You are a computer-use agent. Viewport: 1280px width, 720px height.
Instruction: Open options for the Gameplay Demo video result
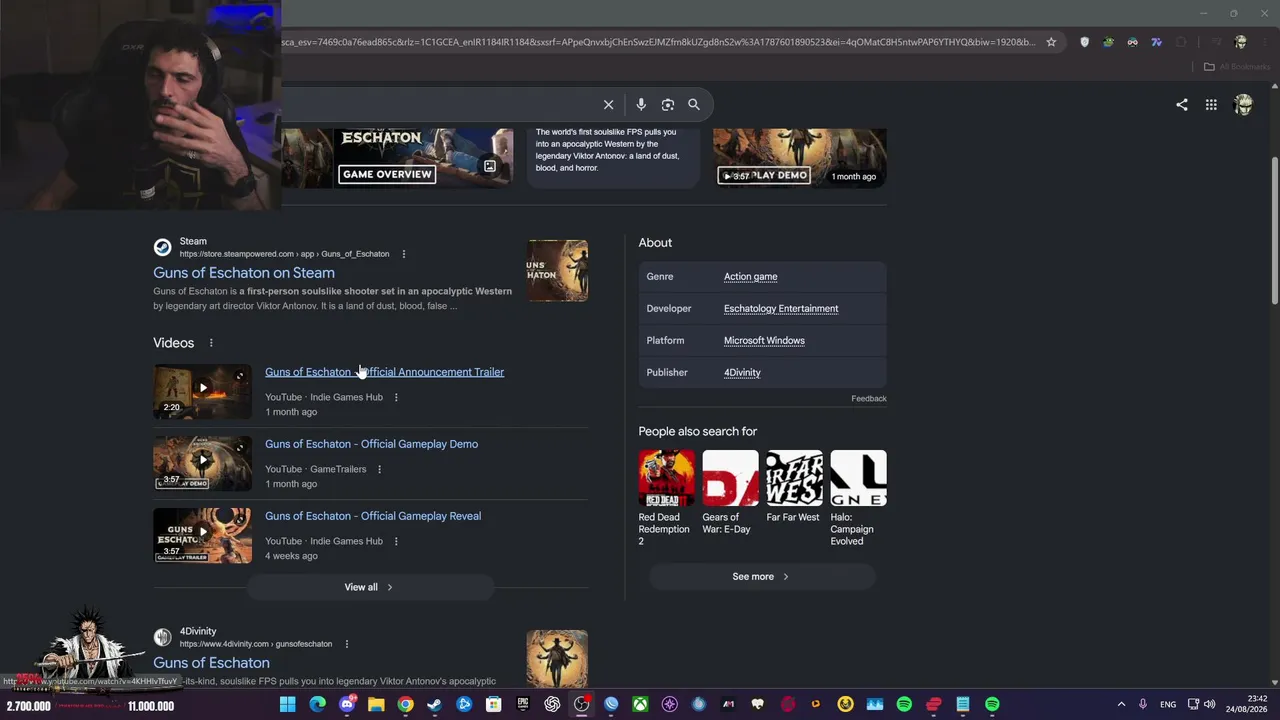tap(379, 469)
